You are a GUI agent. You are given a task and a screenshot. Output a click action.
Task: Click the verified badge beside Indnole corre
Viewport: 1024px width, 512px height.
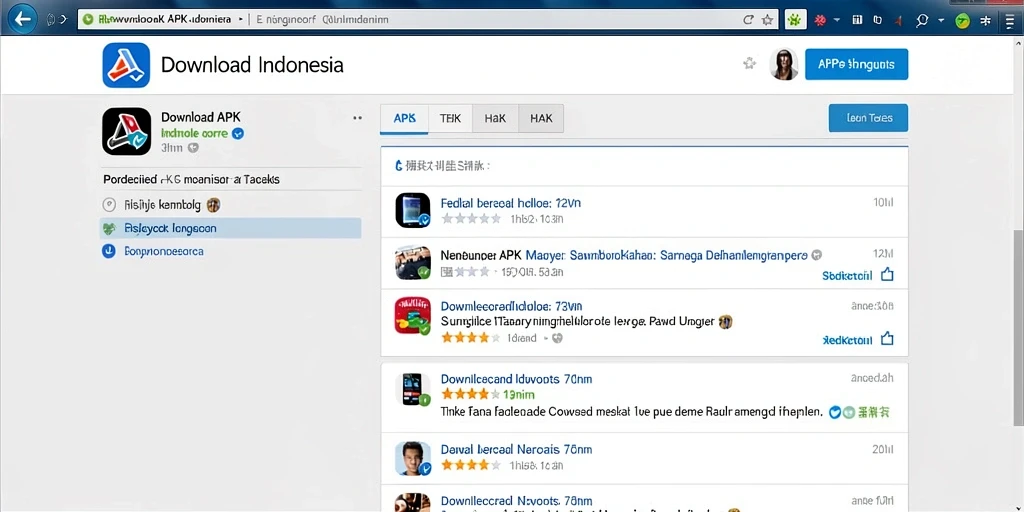click(238, 133)
